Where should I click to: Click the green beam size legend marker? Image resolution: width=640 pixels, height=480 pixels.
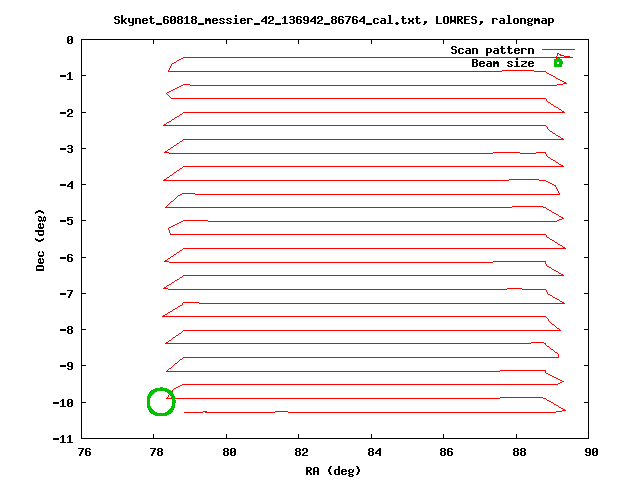click(x=558, y=63)
